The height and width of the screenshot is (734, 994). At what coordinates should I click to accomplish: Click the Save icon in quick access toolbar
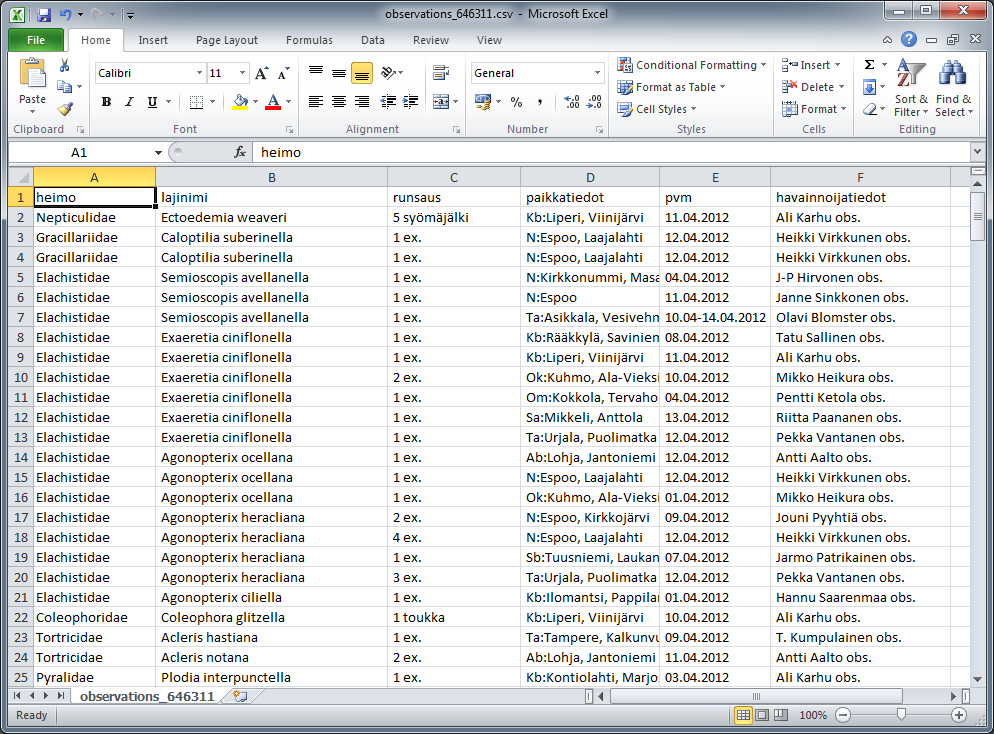(x=44, y=15)
